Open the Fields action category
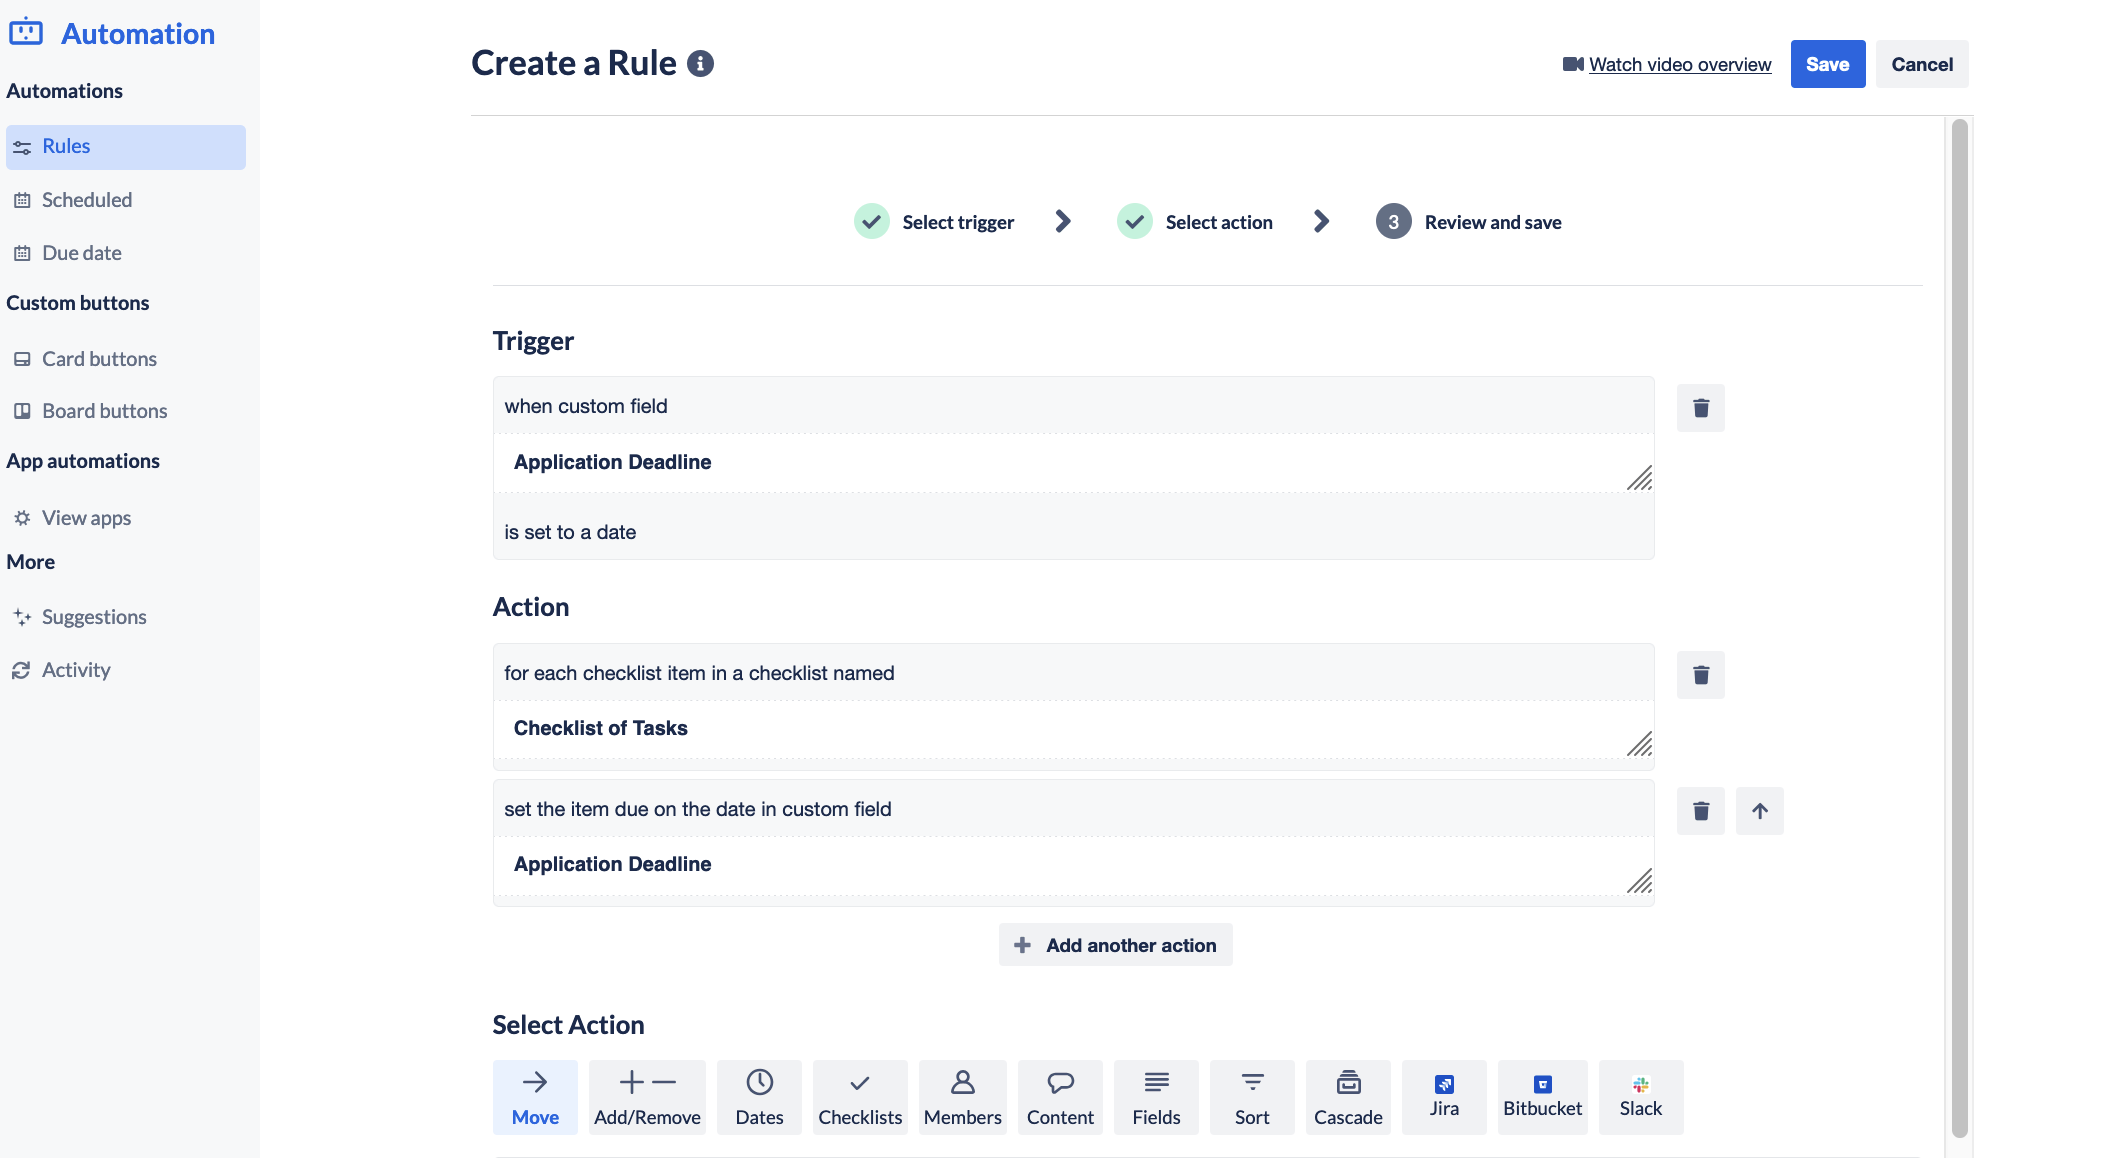The width and height of the screenshot is (2112, 1158). (1156, 1097)
